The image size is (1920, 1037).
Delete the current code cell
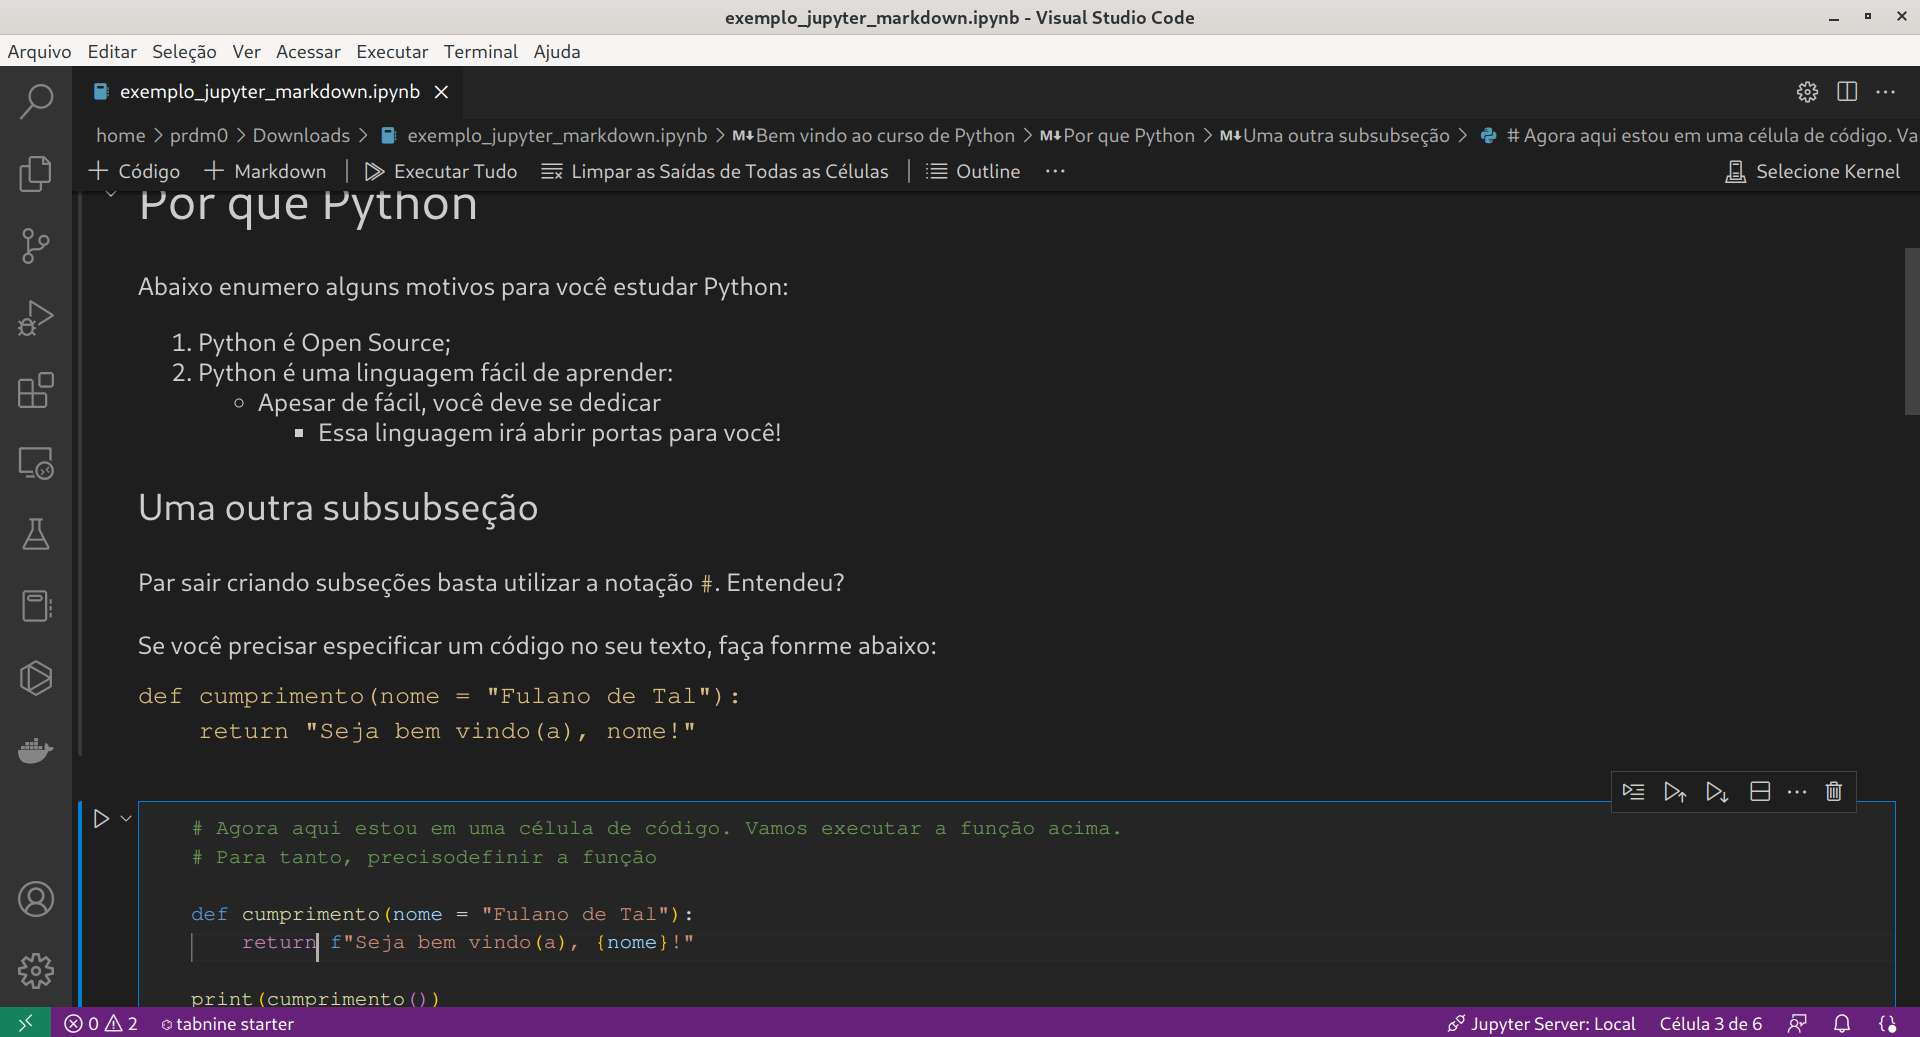[x=1833, y=792]
